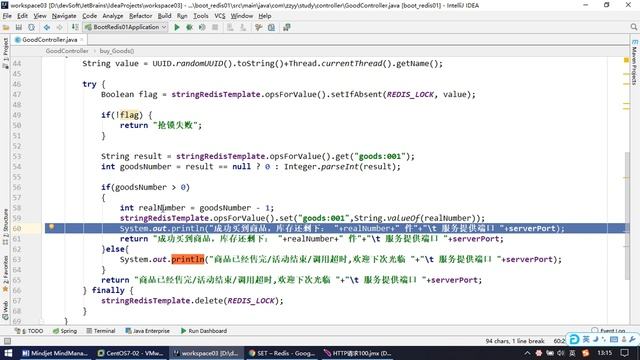Image resolution: width=640 pixels, height=360 pixels.
Task: Switch to SET - Redis Chrome taskbar window
Action: [x=282, y=353]
